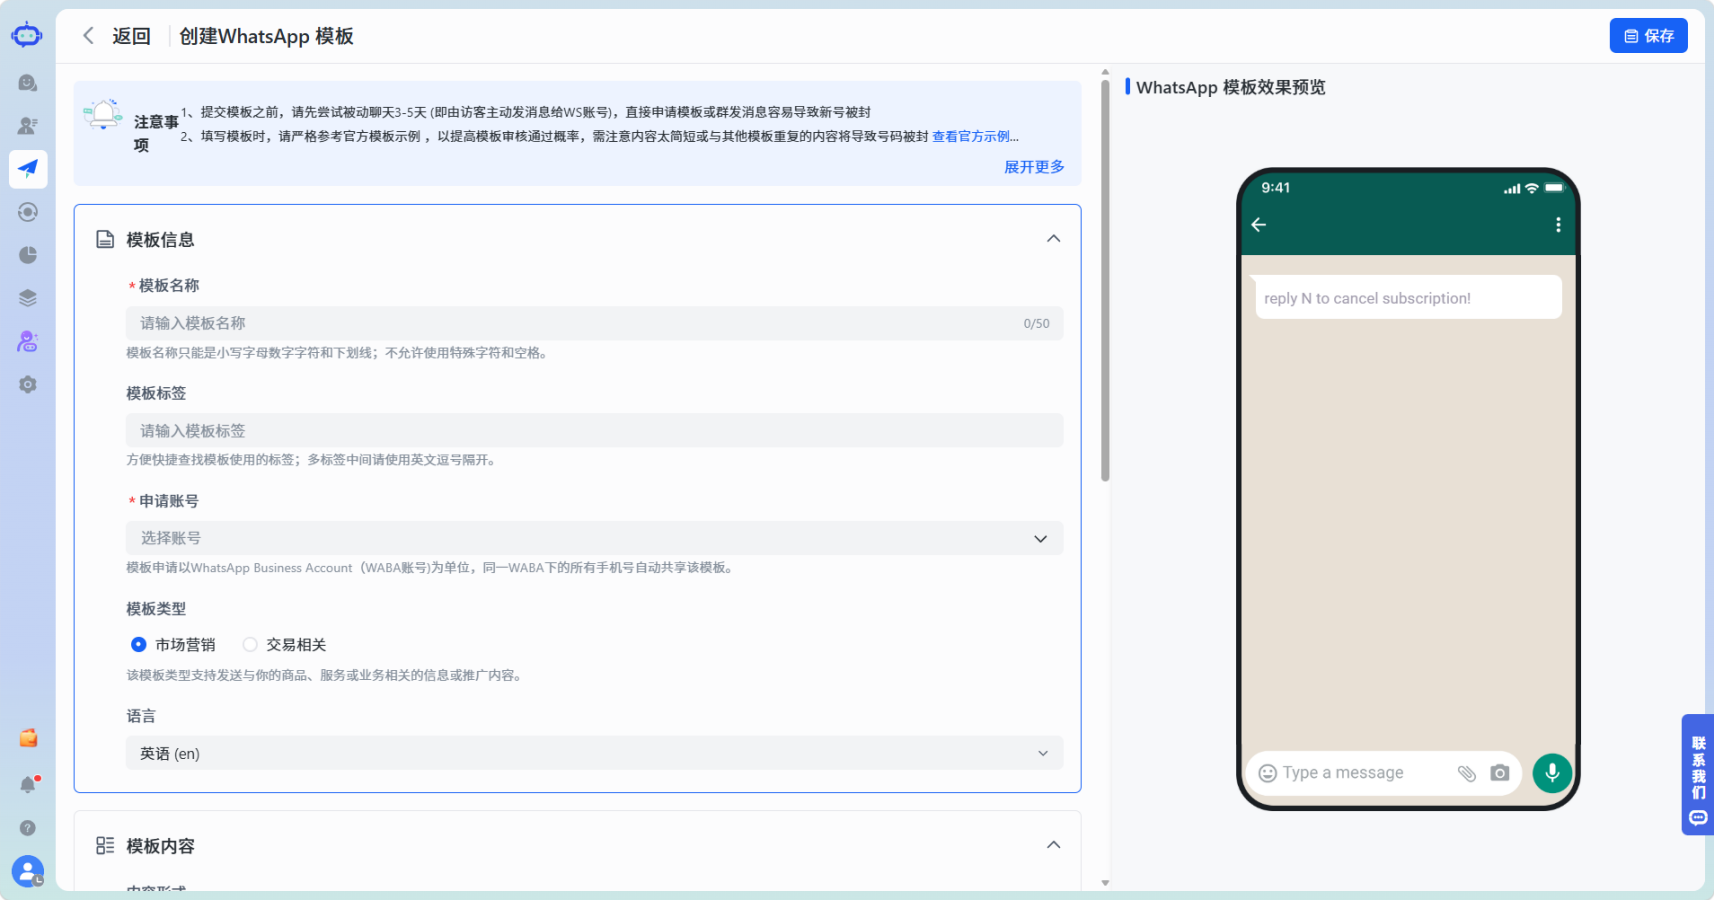Click the orange gift box icon
The height and width of the screenshot is (900, 1714).
[28, 738]
